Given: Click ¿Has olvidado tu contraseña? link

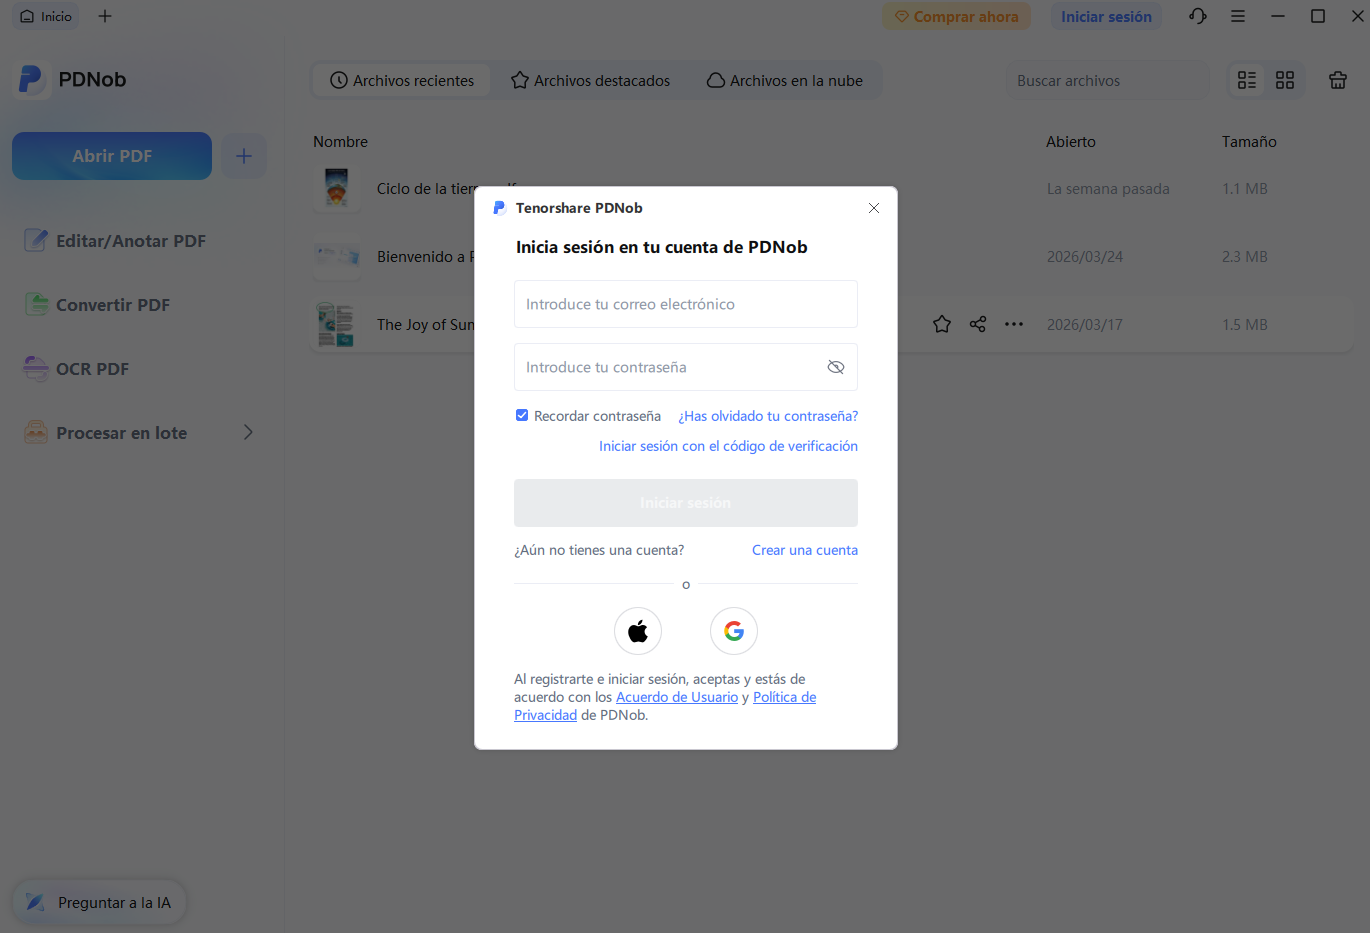Looking at the screenshot, I should [x=768, y=416].
